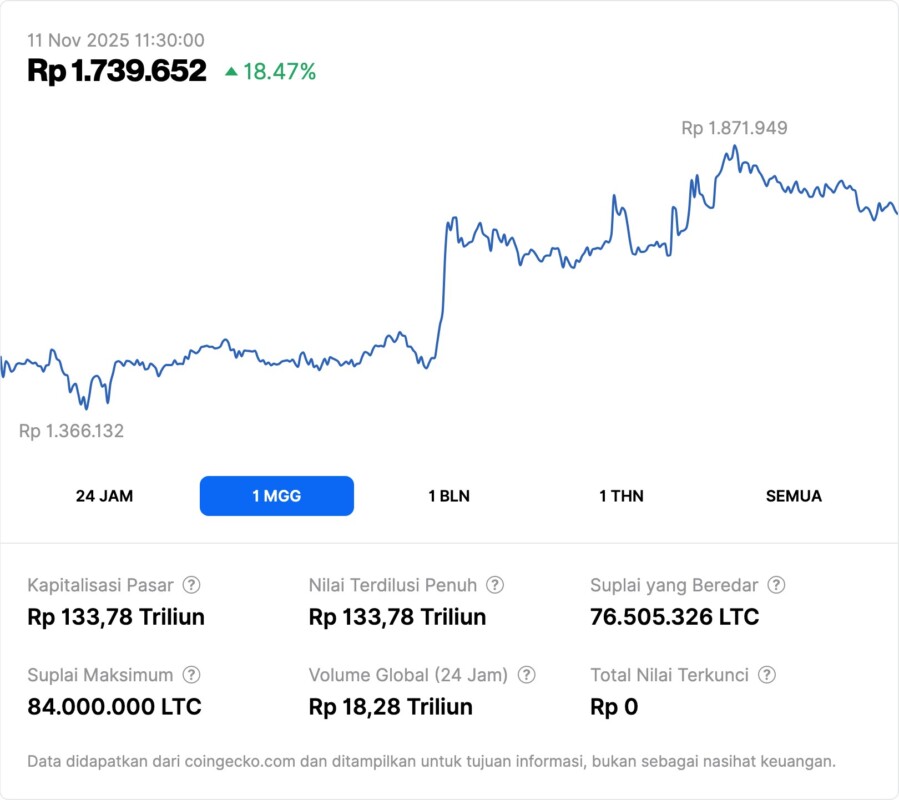
Task: Click the 84.000.000 LTC max supply value
Action: [x=115, y=707]
